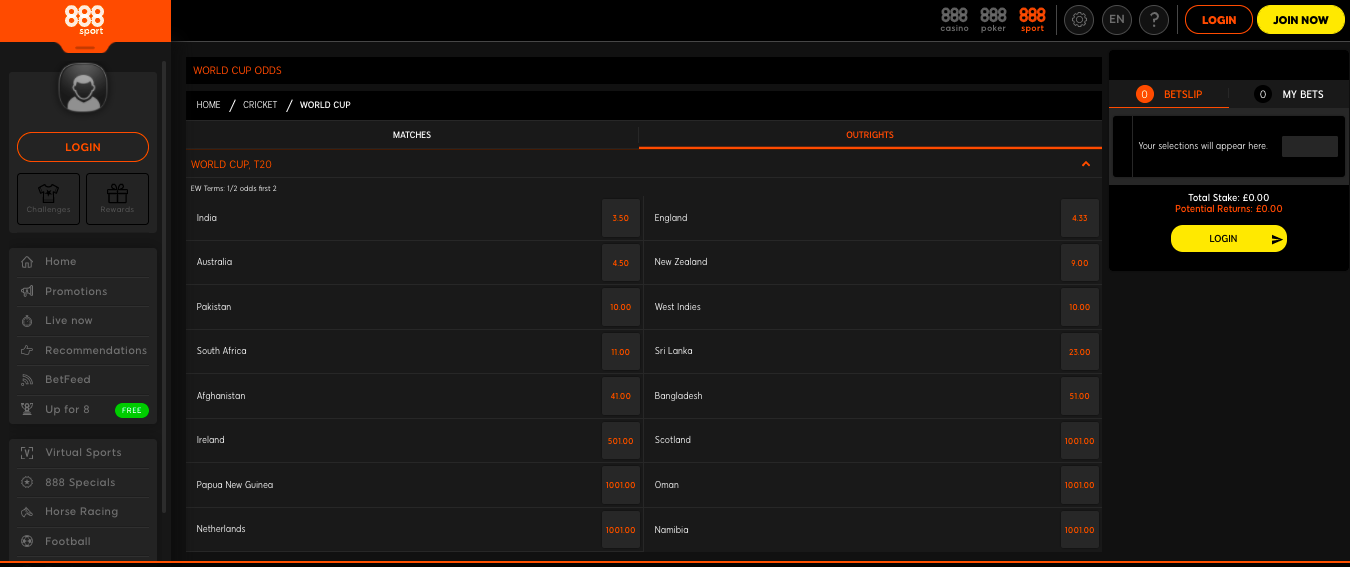Open Horse Racing in sidebar menu
This screenshot has width=1350, height=567.
coord(81,512)
